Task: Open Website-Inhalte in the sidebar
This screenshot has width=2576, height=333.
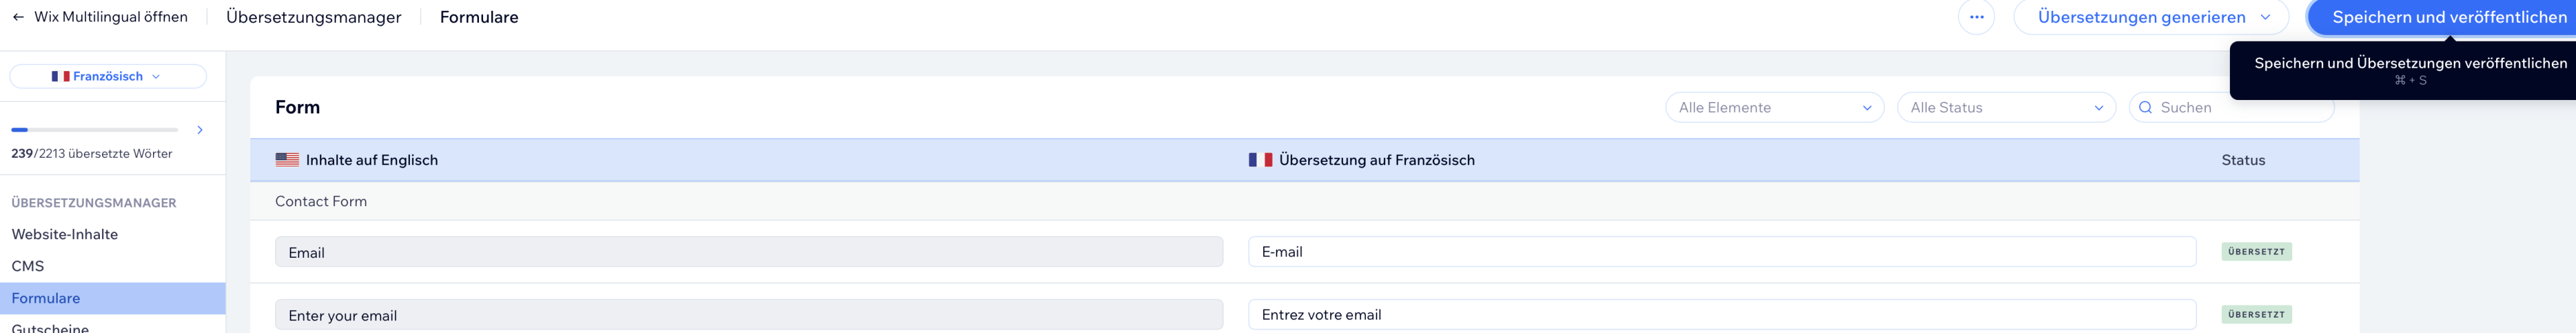Action: click(65, 234)
